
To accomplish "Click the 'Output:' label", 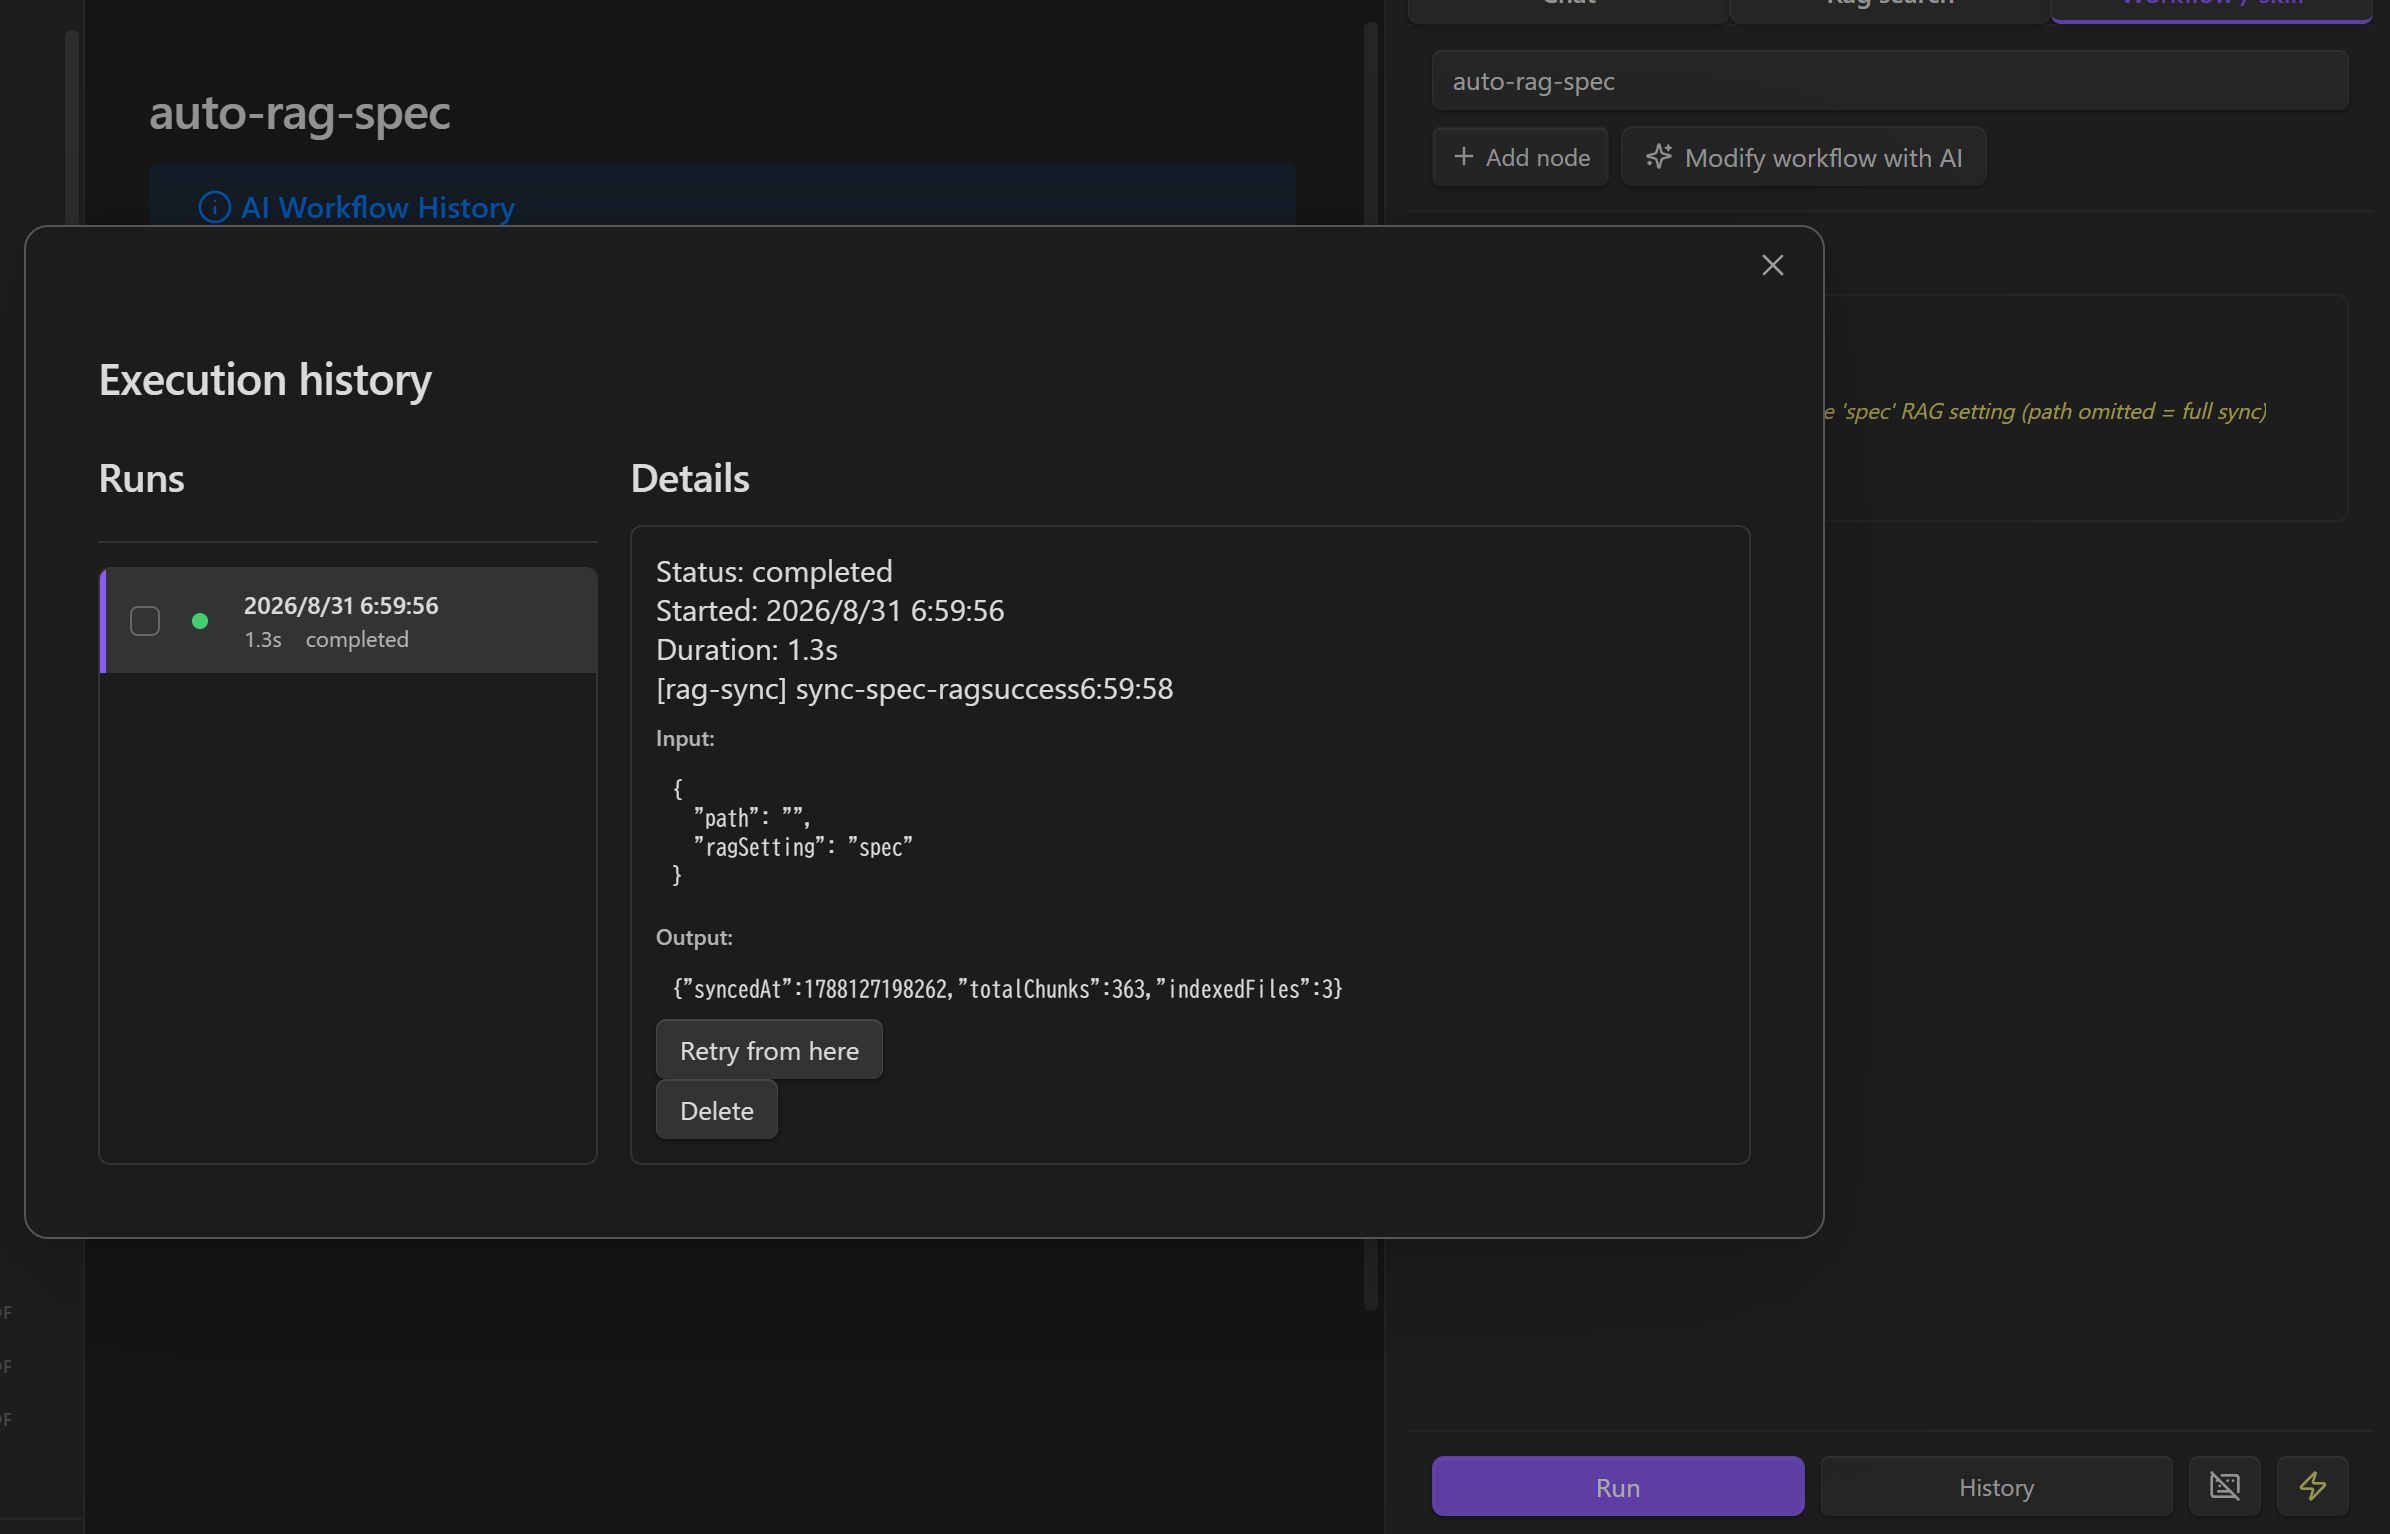I will tap(694, 937).
